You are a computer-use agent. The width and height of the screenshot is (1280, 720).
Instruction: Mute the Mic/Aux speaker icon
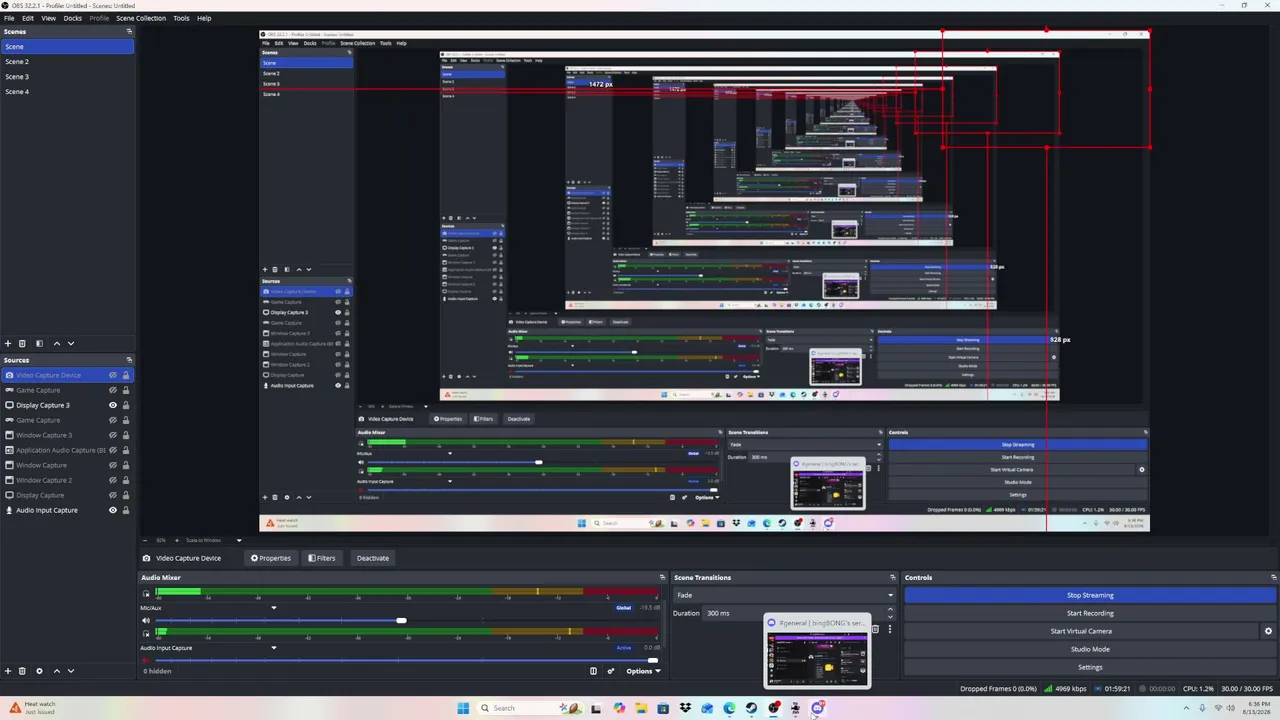[x=146, y=620]
